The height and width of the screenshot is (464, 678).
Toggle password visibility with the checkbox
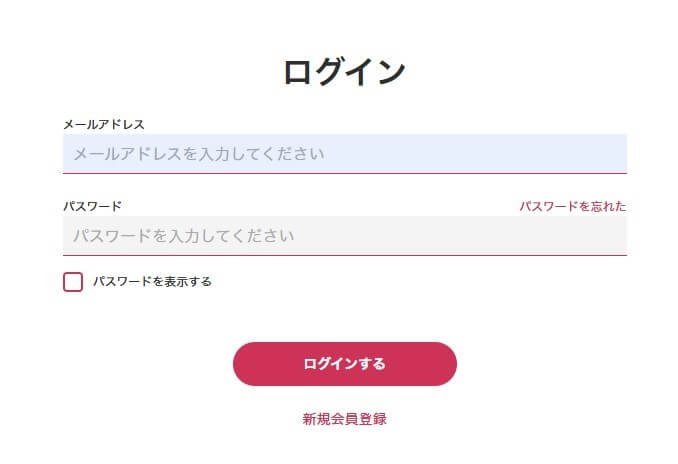click(x=73, y=282)
